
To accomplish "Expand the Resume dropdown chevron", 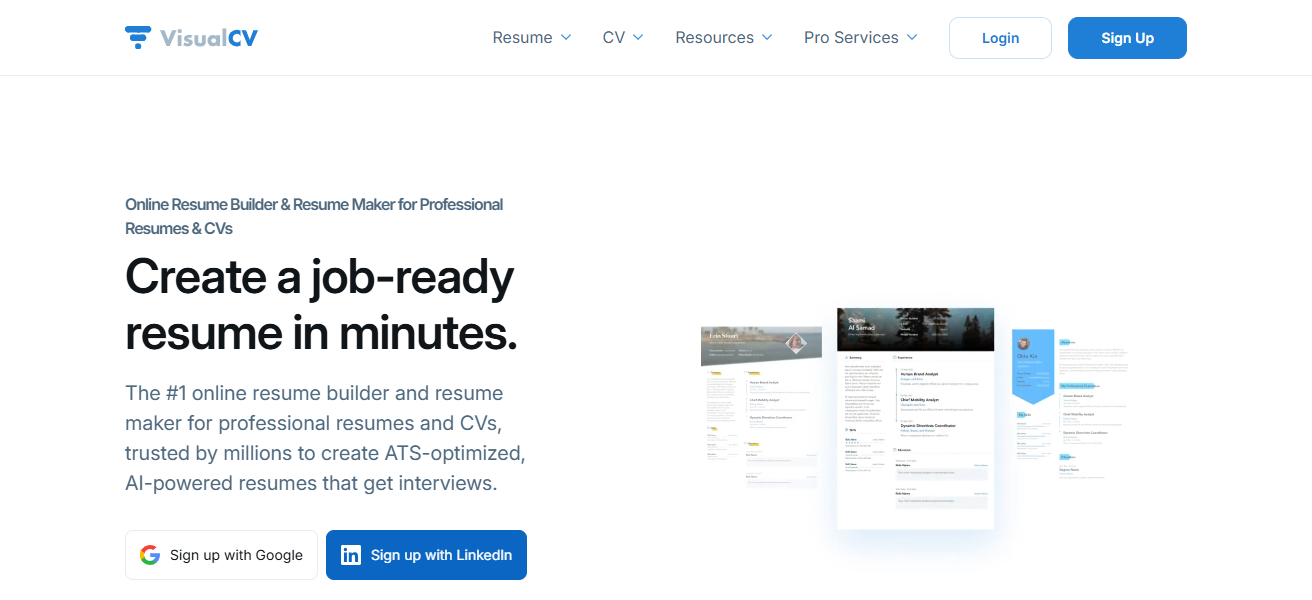I will (x=566, y=38).
